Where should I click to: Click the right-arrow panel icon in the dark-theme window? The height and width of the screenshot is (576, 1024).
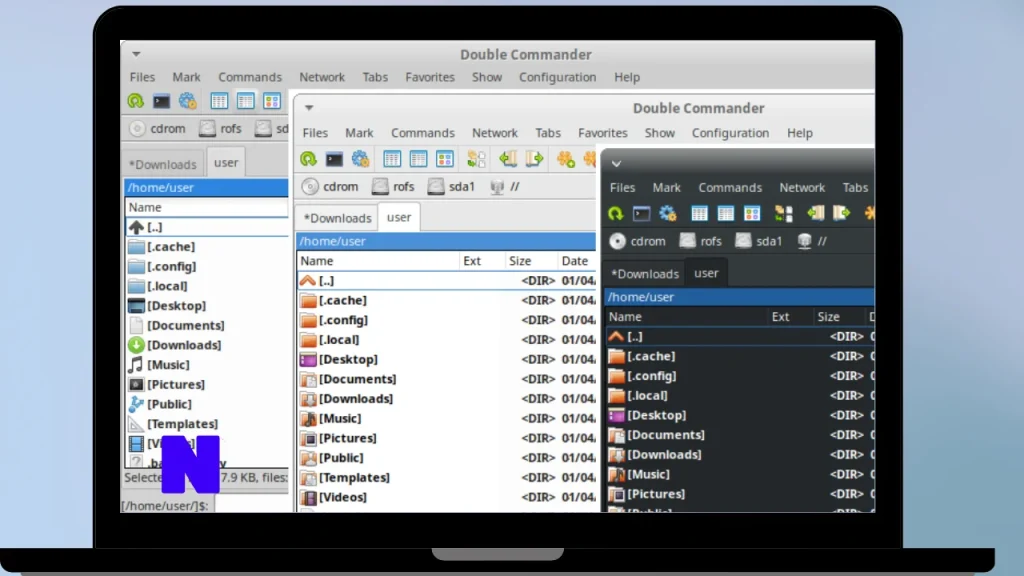[x=842, y=213]
